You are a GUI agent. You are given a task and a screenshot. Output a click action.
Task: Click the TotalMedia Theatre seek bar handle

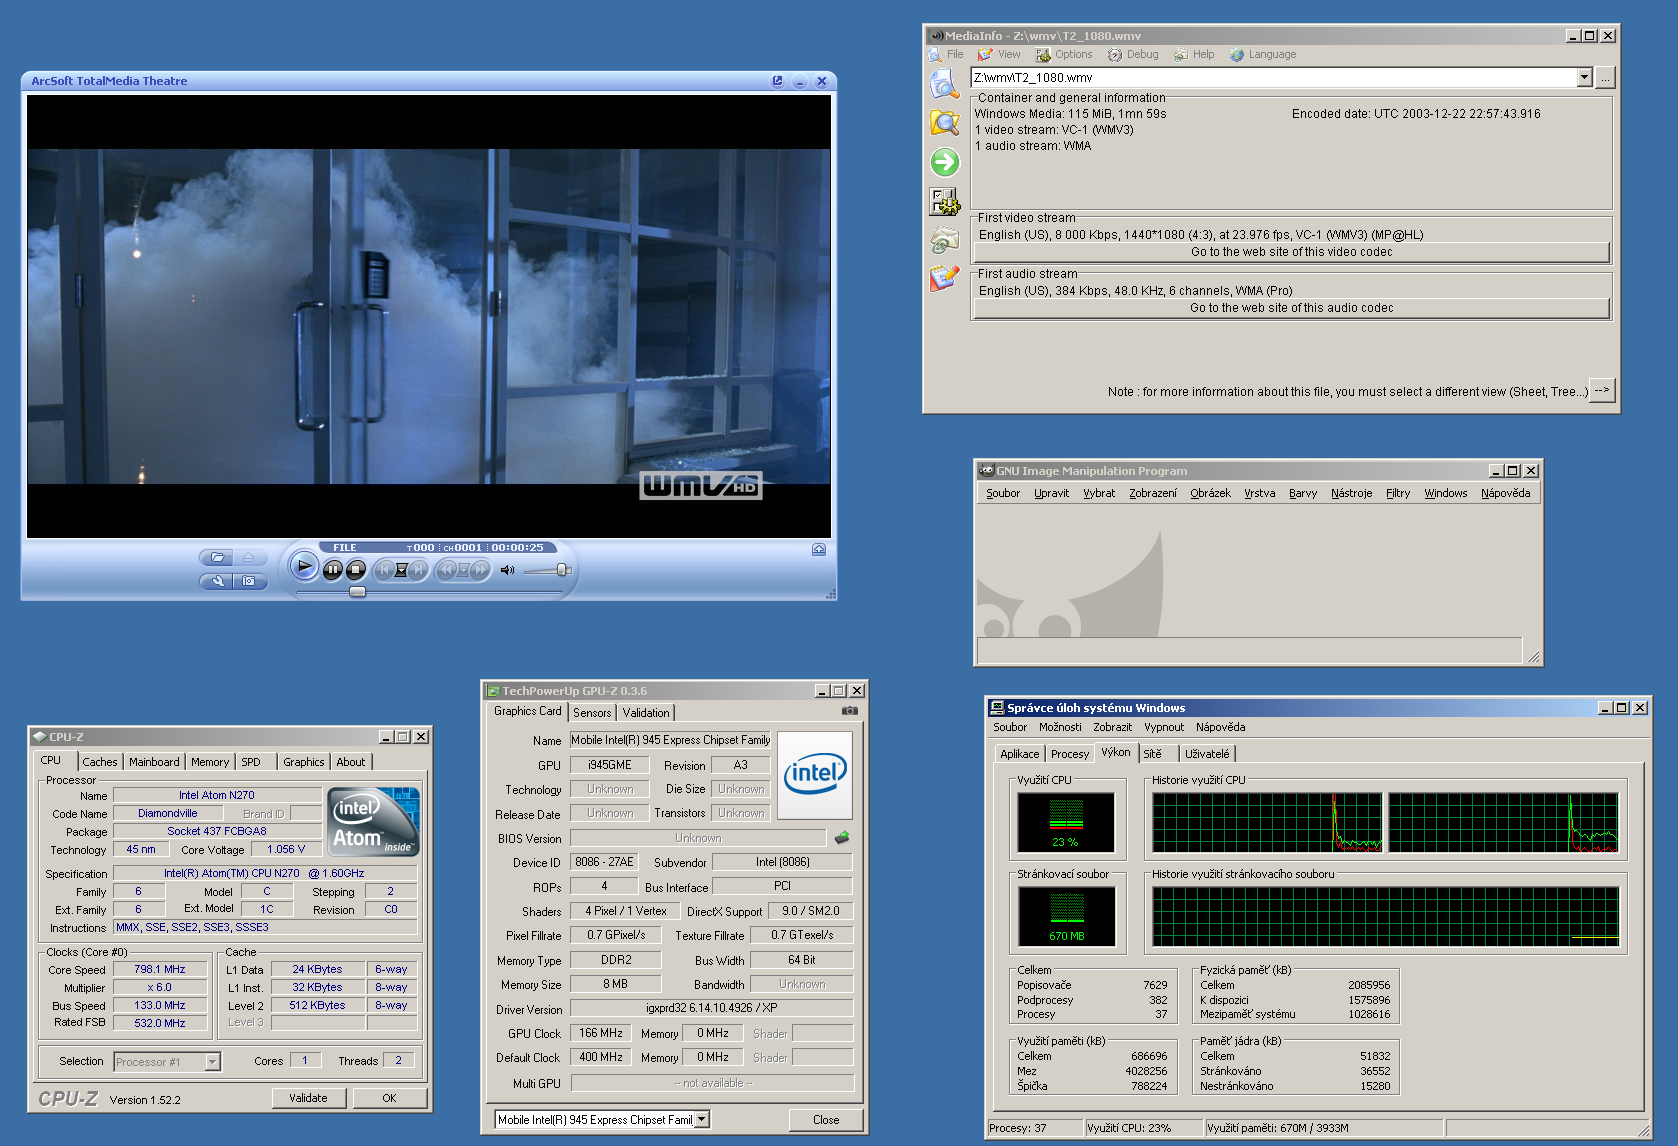point(357,592)
